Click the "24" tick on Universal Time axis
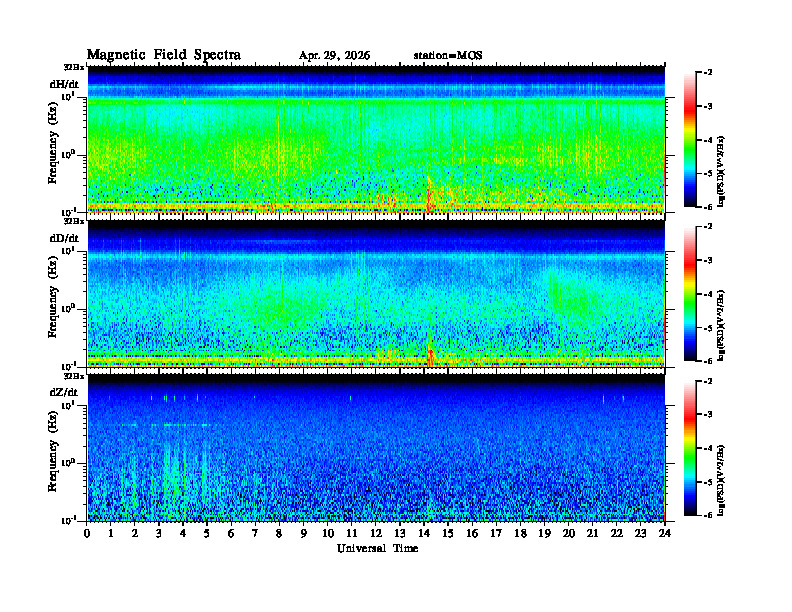This screenshot has width=792, height=612. pos(665,534)
